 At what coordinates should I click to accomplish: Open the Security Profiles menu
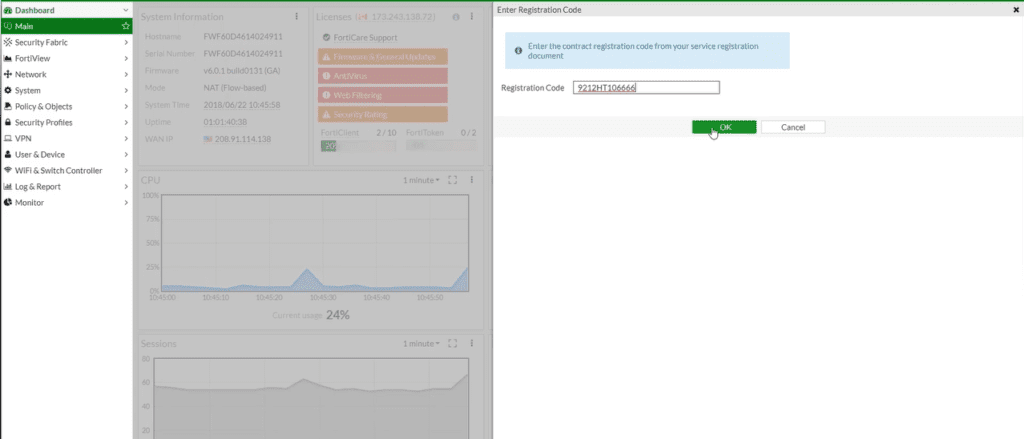66,122
